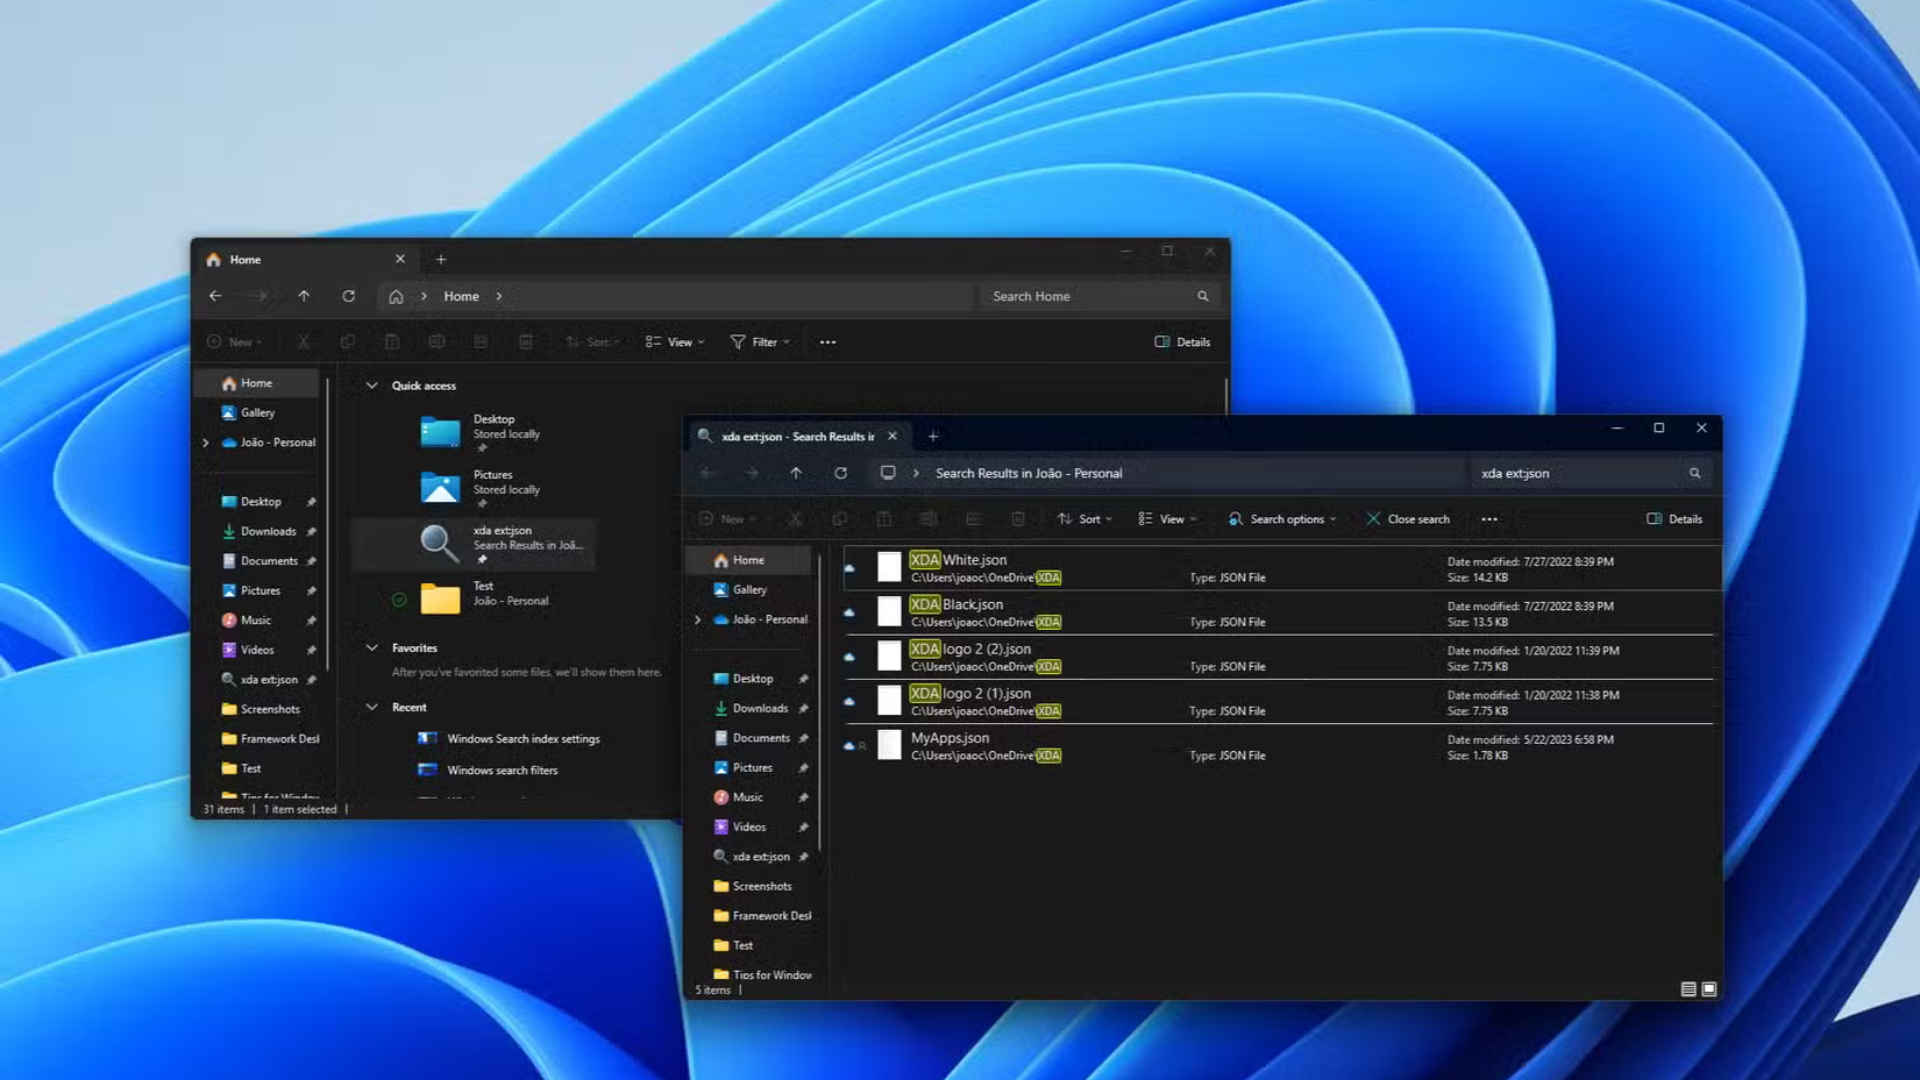Click the Cut icon in the search window toolbar

[x=795, y=519]
